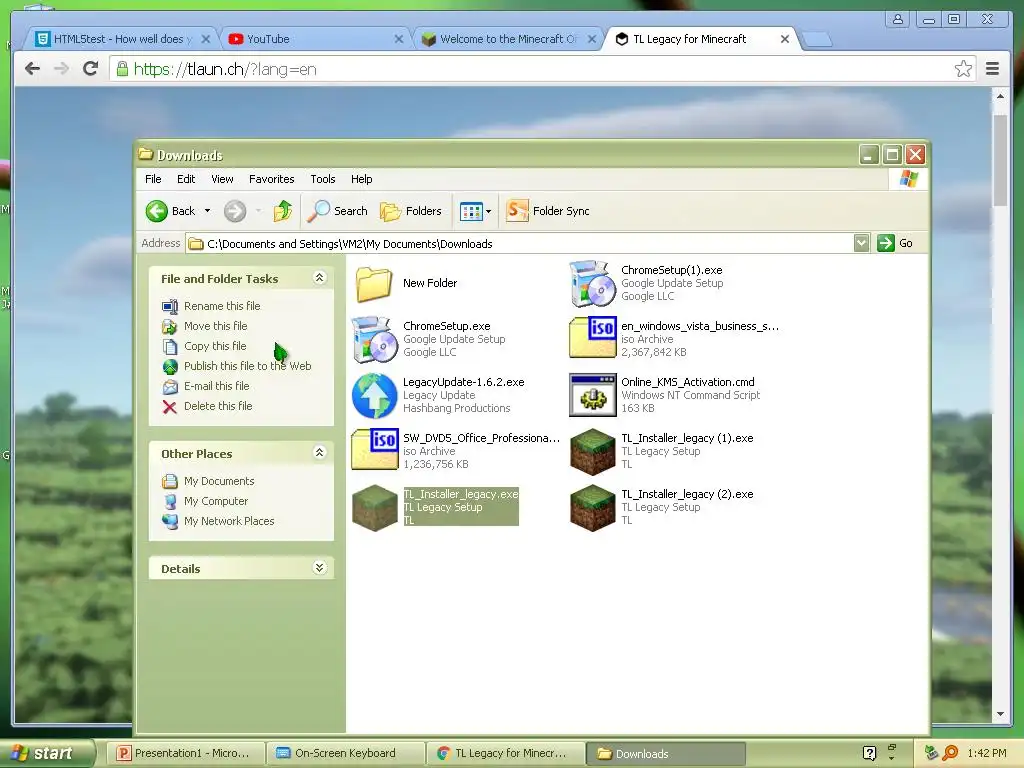Click Explorer's Forward arrow icon
The image size is (1024, 768).
point(235,211)
